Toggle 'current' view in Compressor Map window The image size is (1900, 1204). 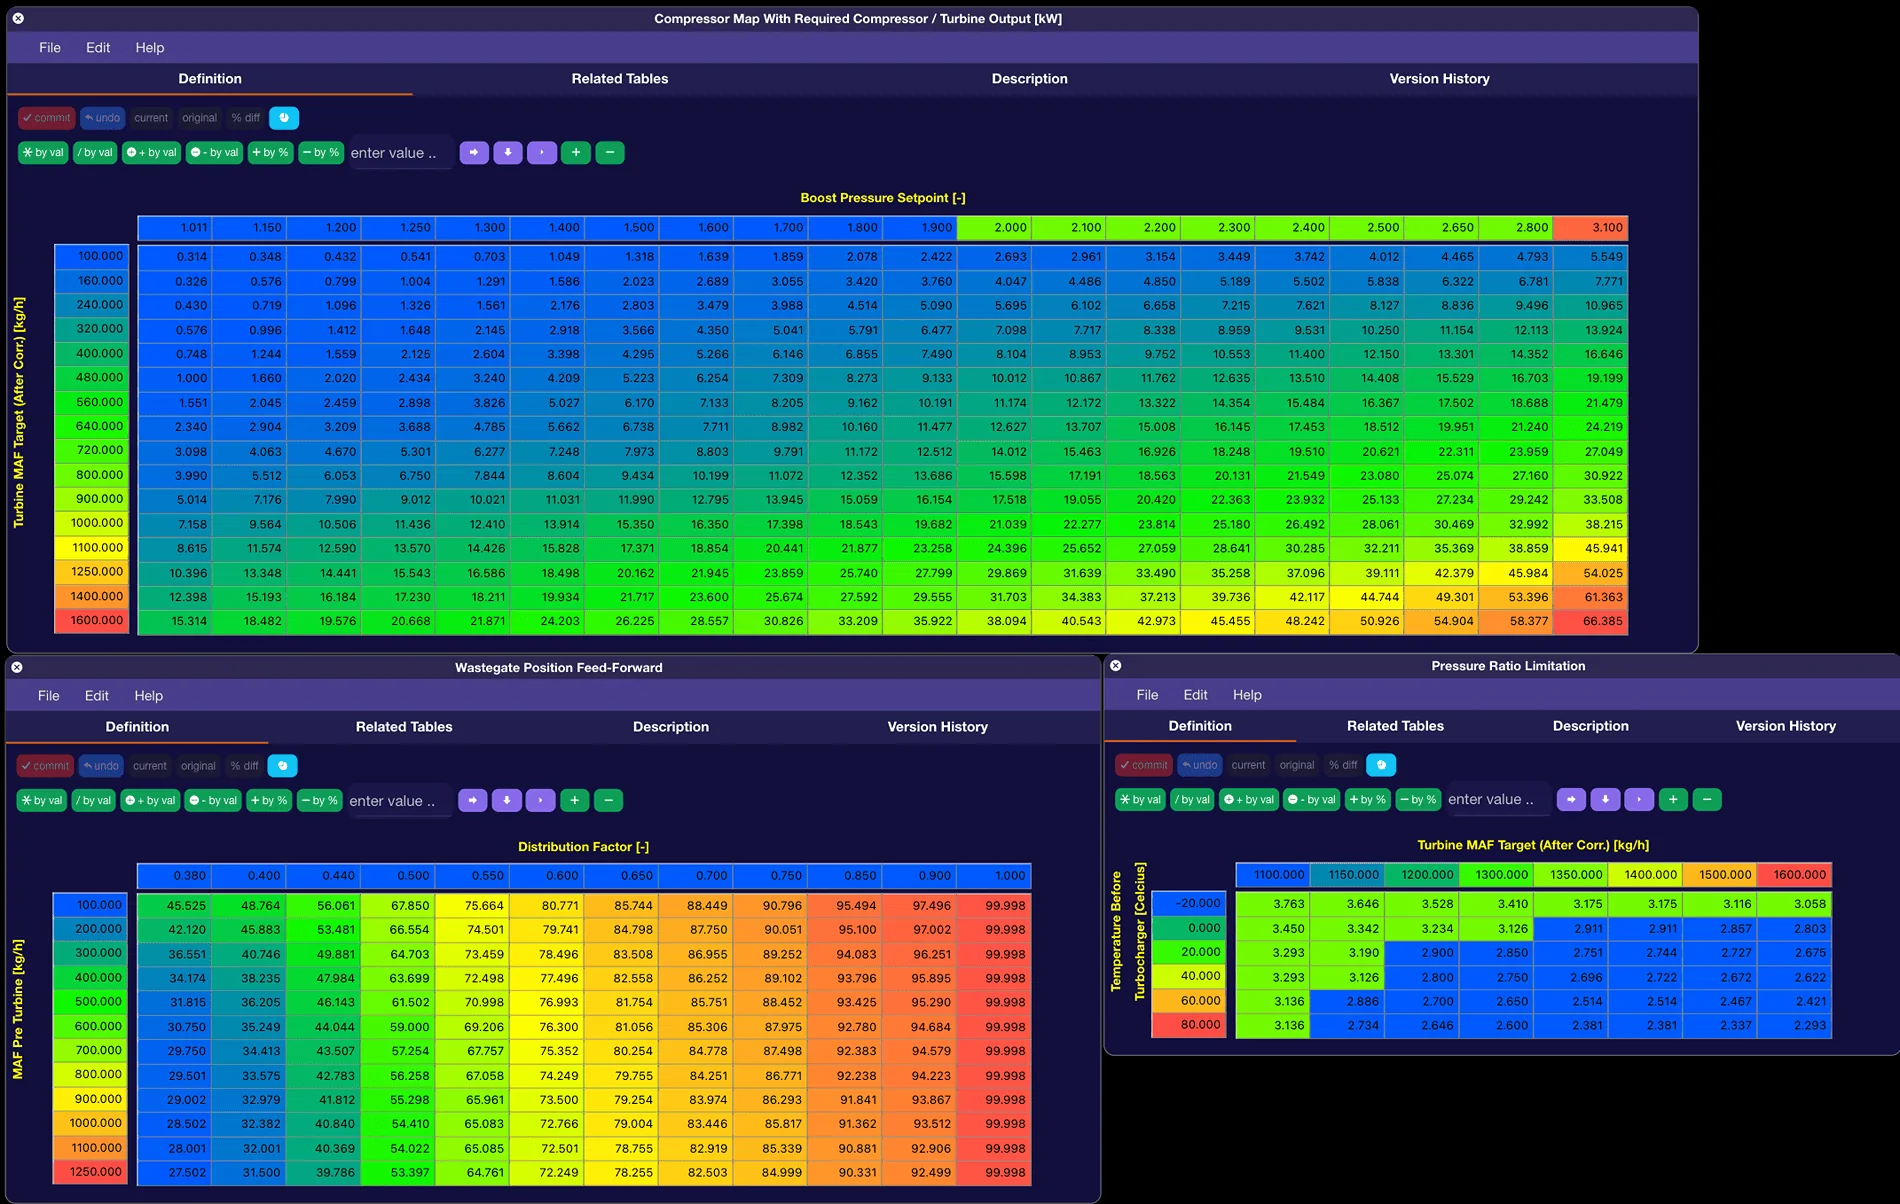(x=152, y=118)
